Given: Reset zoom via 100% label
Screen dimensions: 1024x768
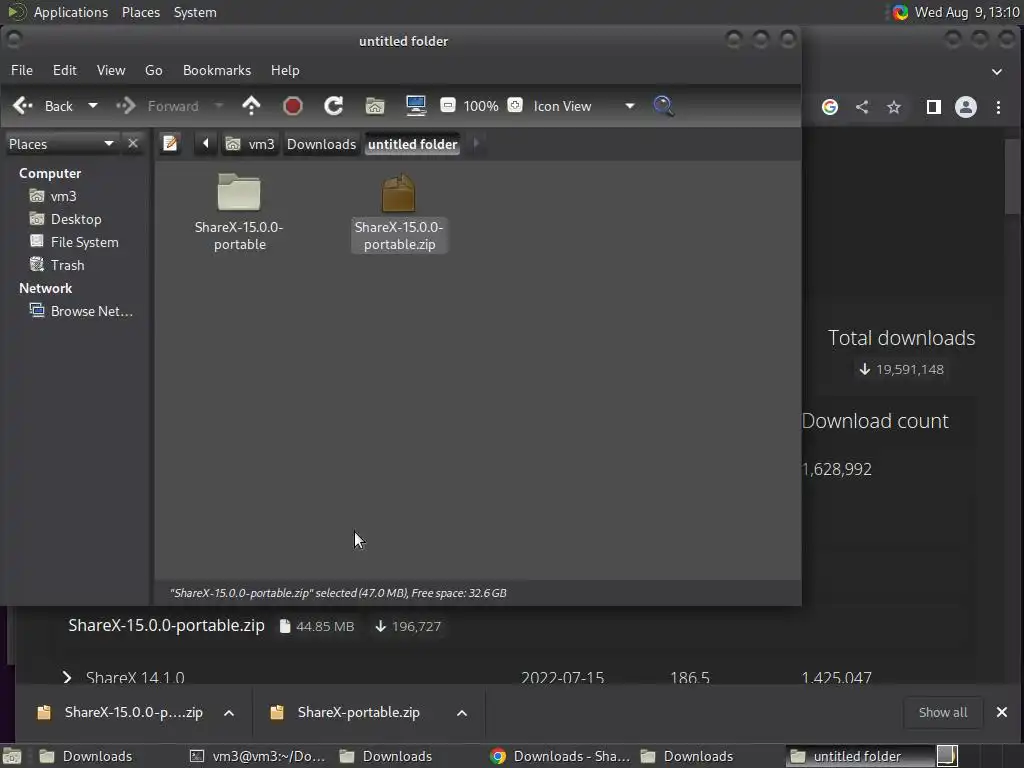Looking at the screenshot, I should [481, 106].
